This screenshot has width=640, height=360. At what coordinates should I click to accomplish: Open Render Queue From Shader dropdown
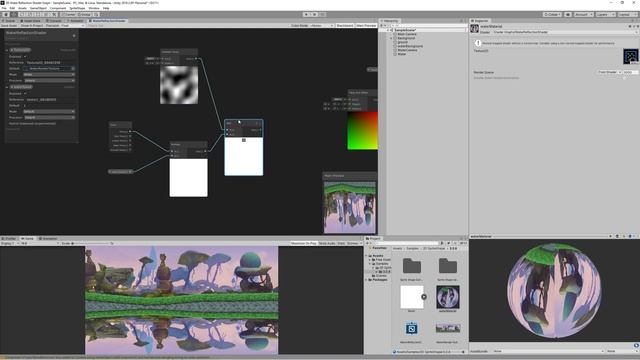(610, 72)
